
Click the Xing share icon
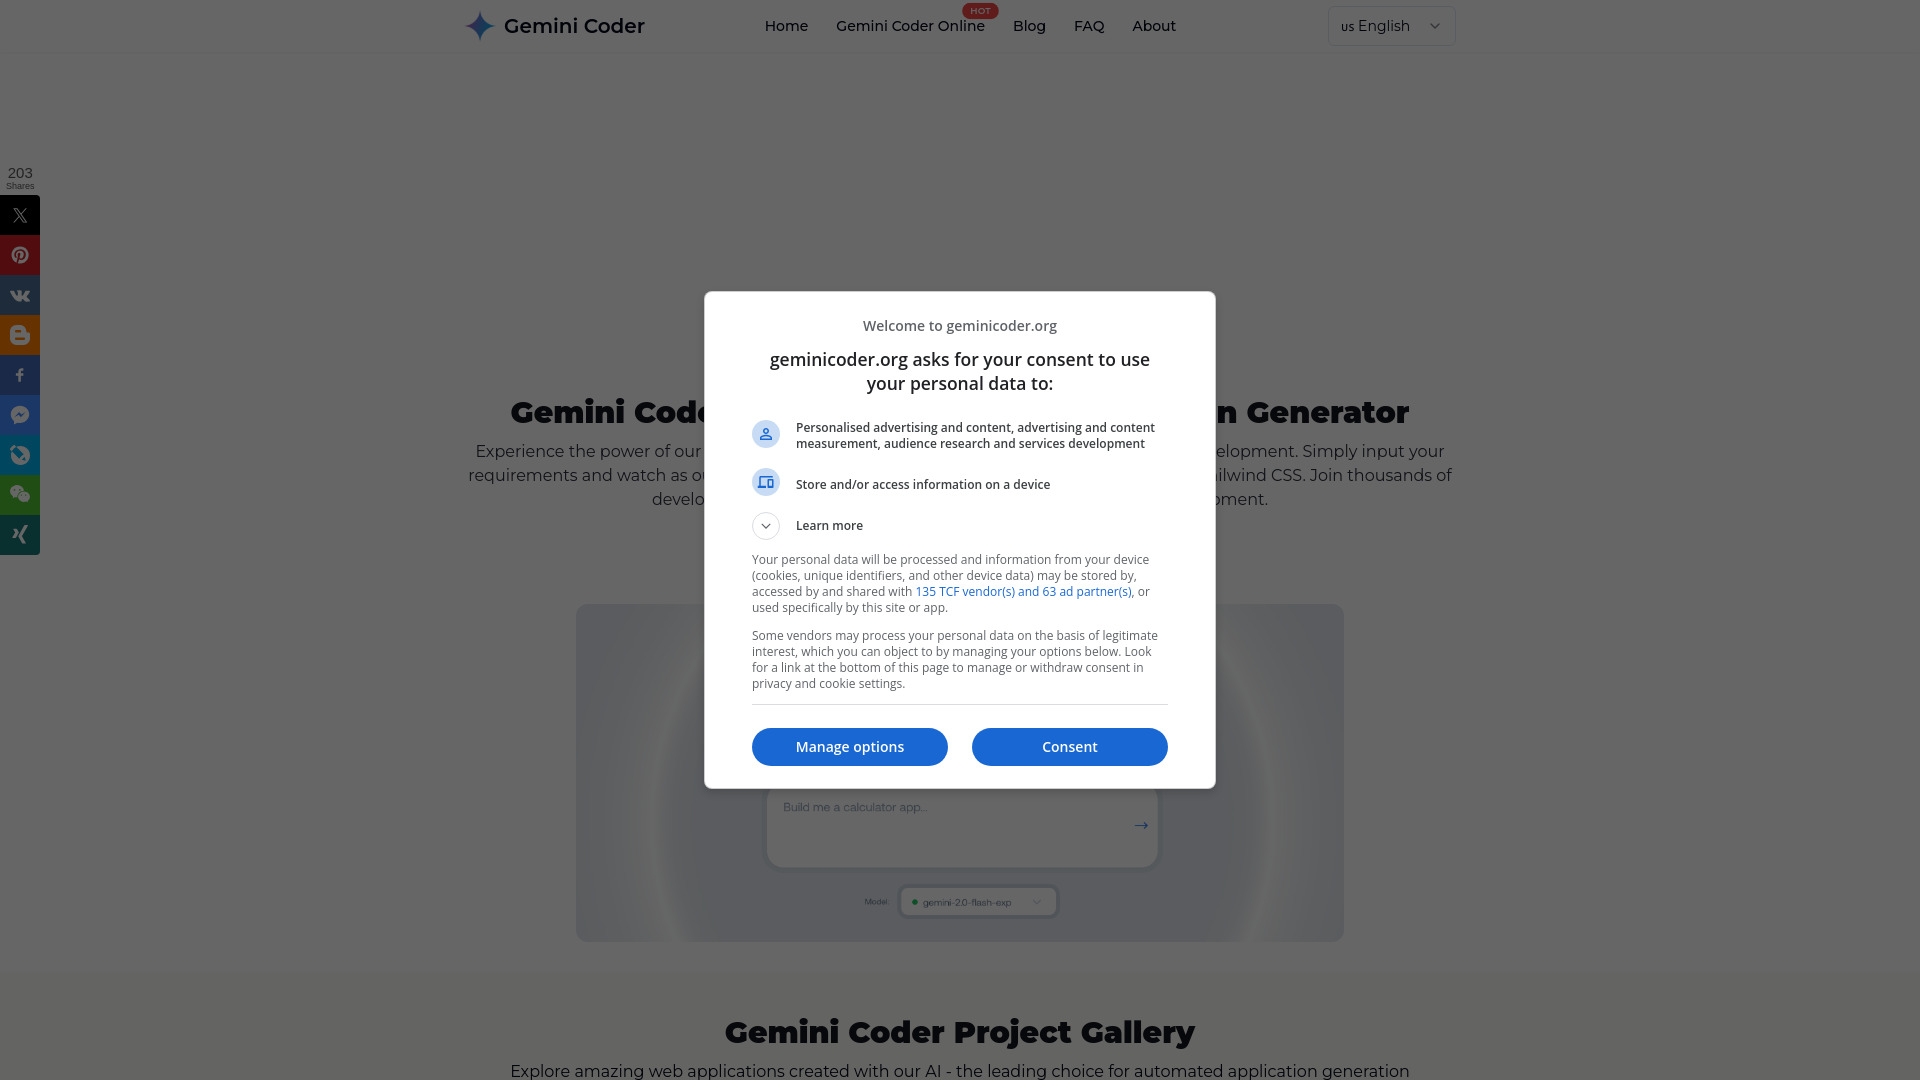pyautogui.click(x=20, y=534)
